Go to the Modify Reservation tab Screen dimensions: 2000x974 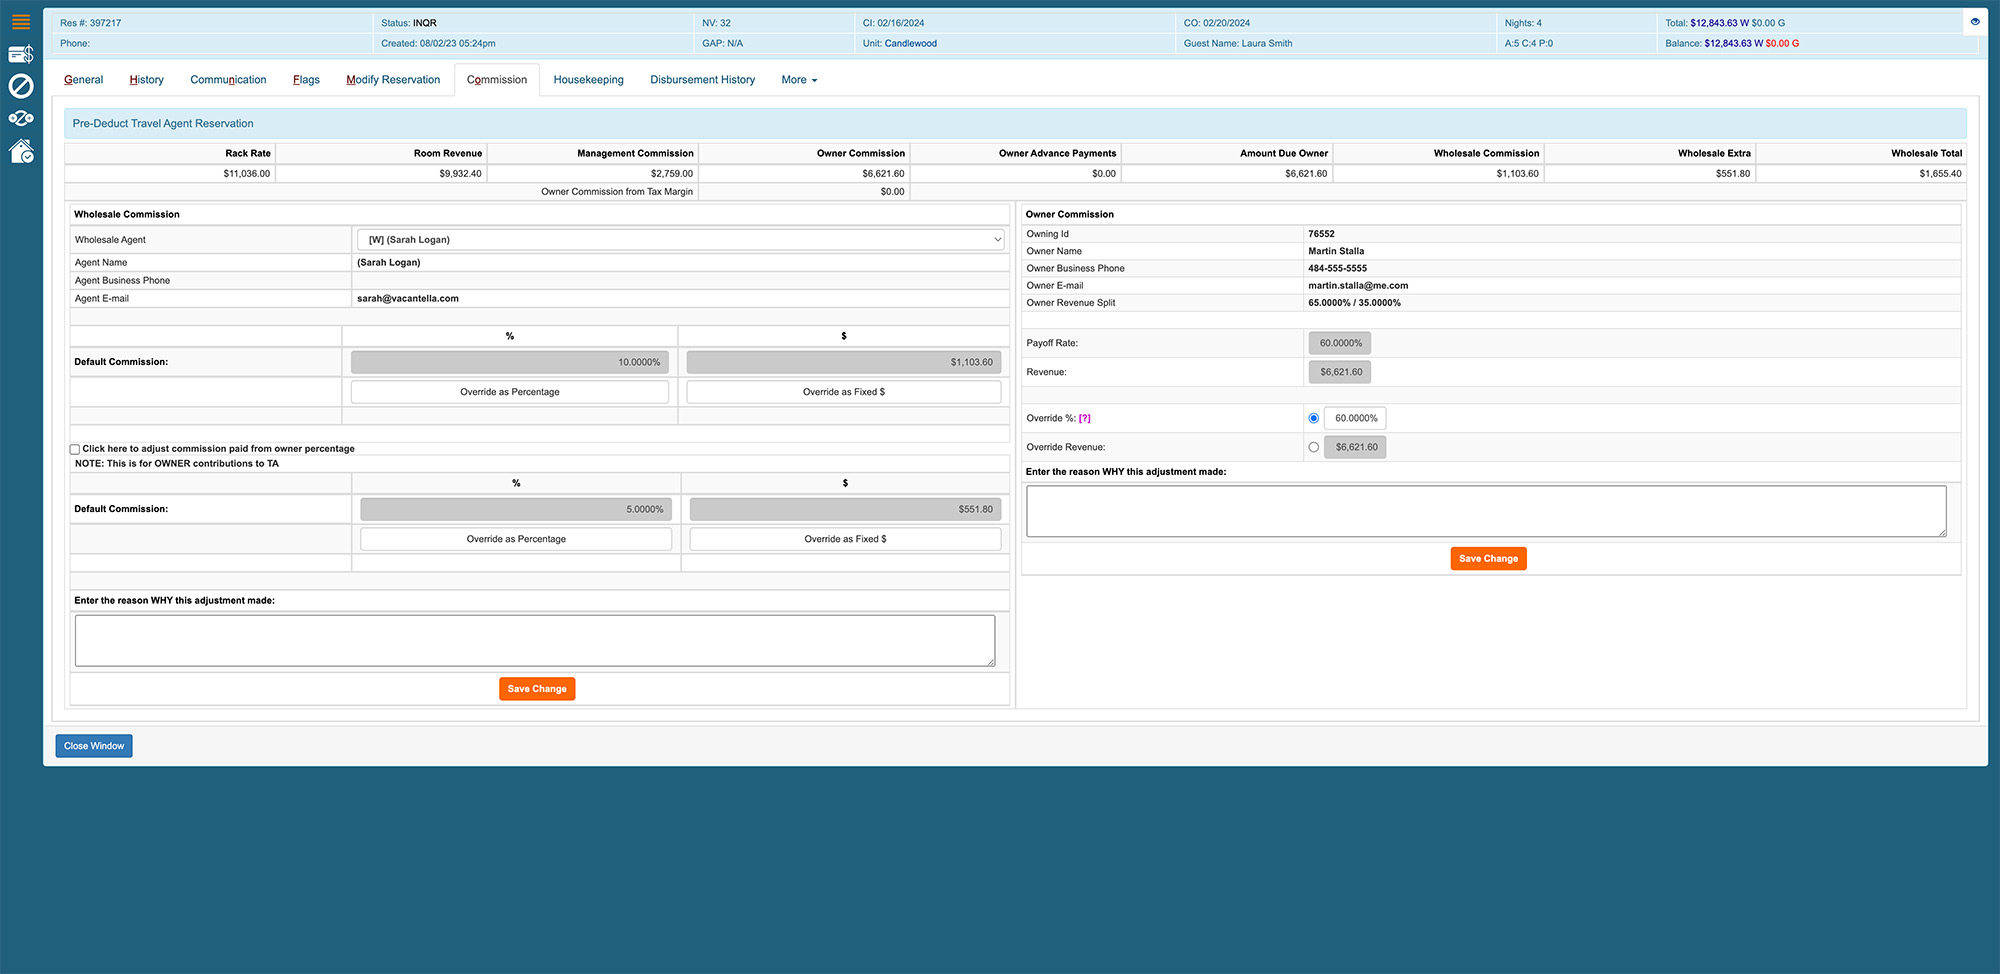tap(393, 80)
